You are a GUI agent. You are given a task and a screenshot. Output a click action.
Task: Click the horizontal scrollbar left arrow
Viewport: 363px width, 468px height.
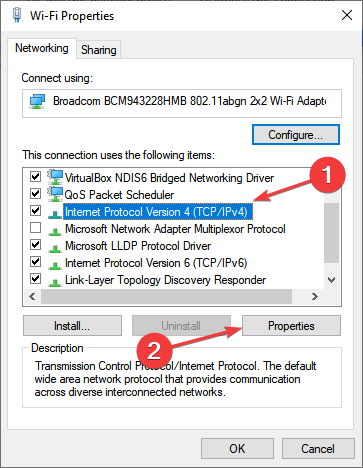click(x=32, y=296)
